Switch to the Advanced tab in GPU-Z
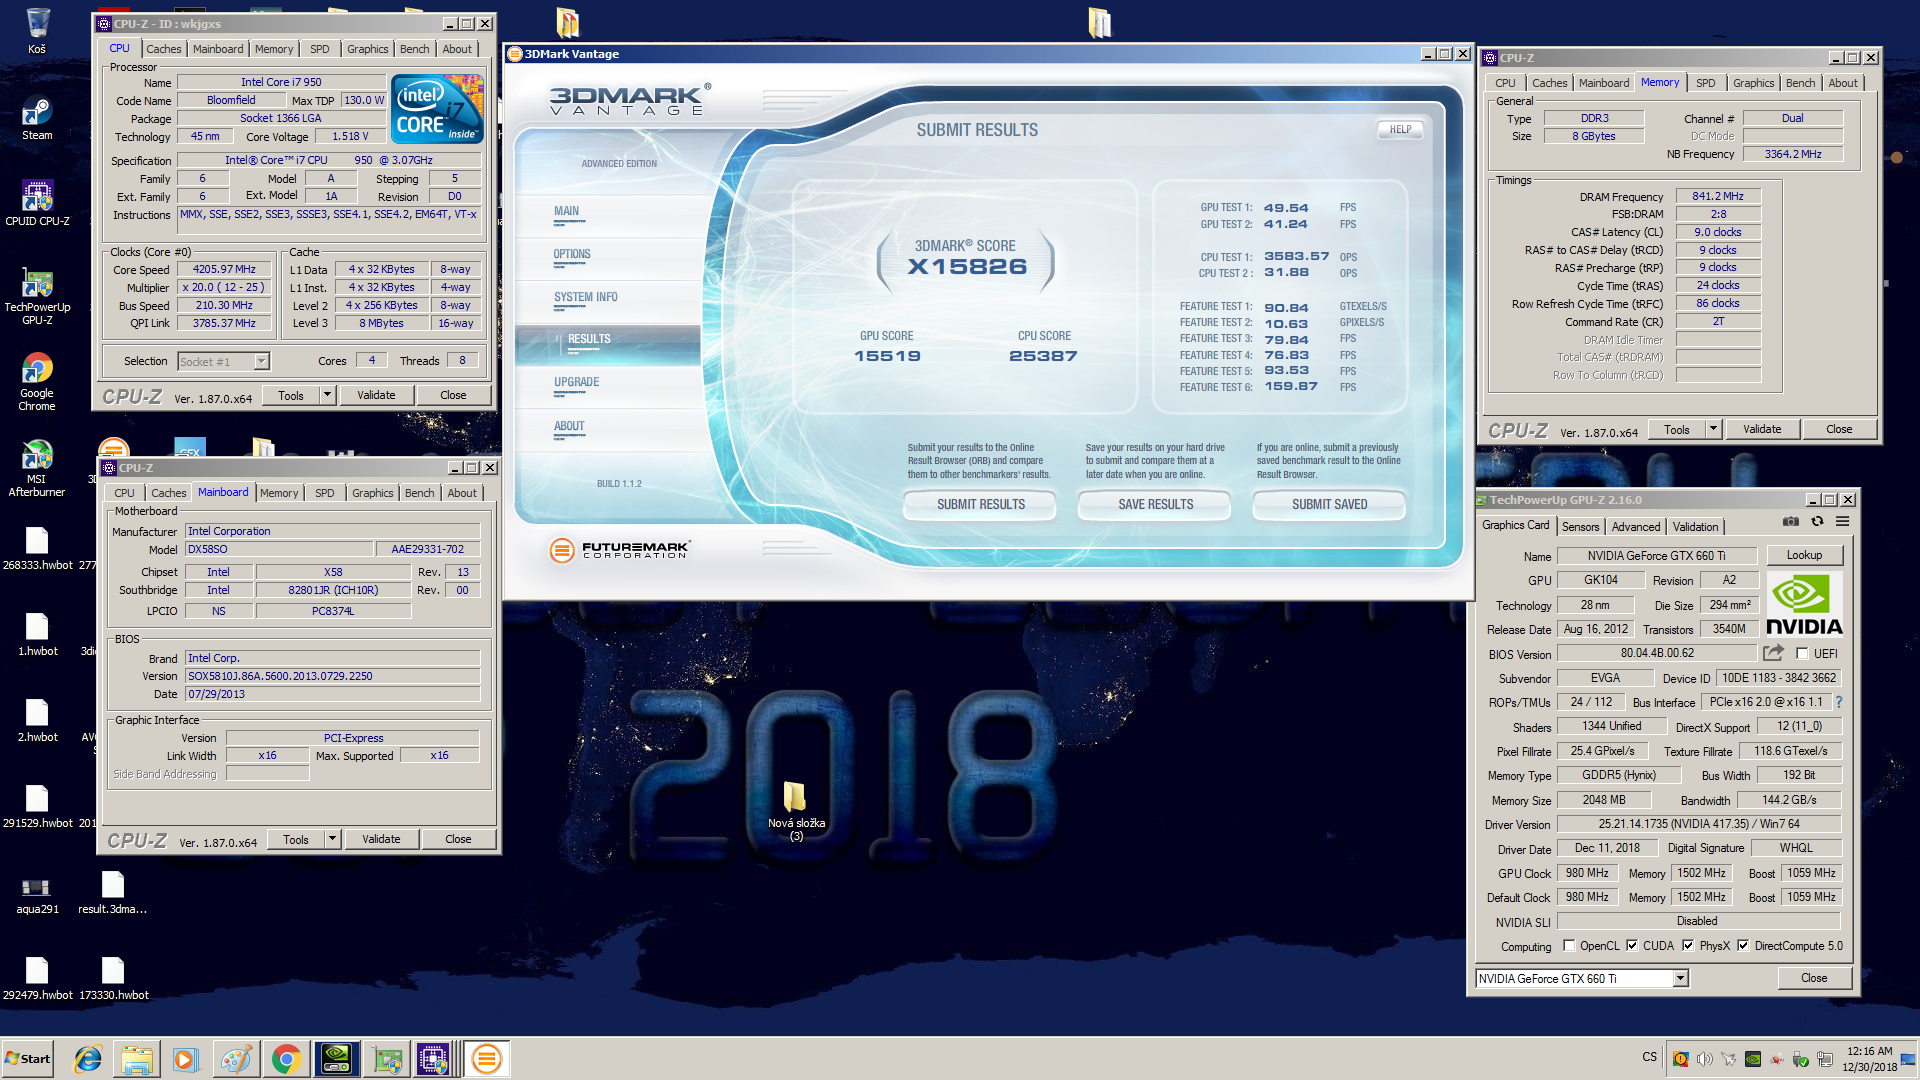The height and width of the screenshot is (1080, 1920). 1635,526
